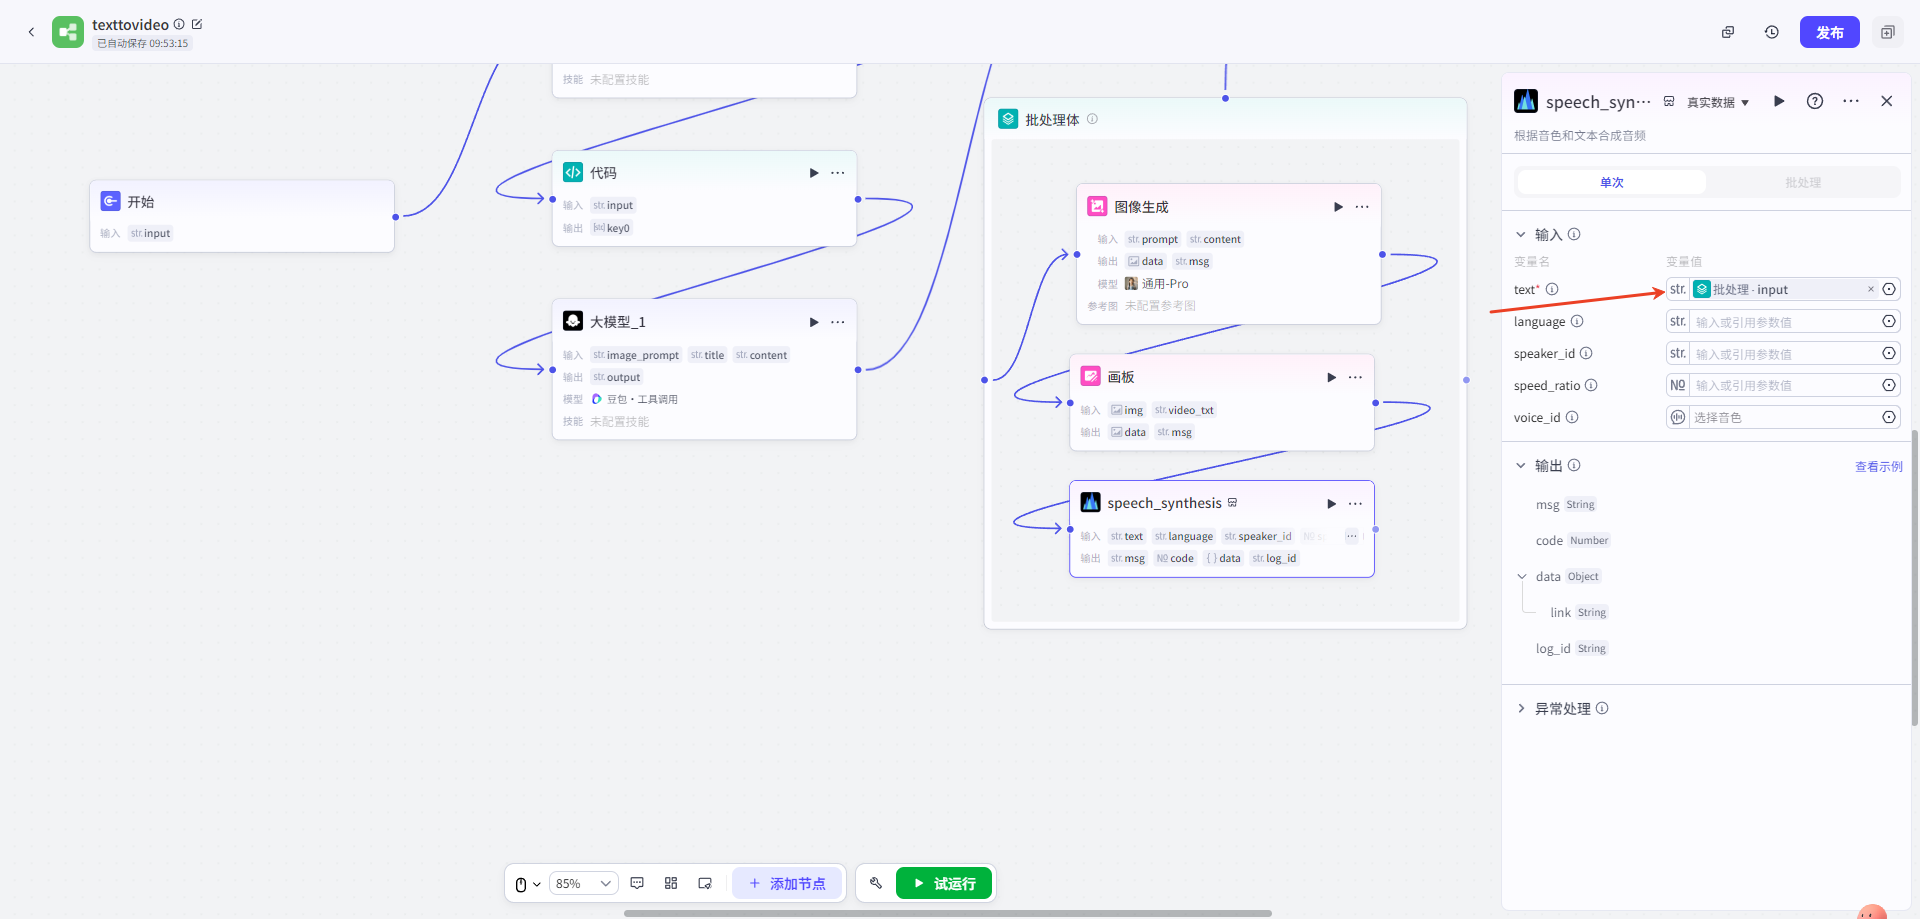This screenshot has width=1920, height=919.
Task: Click the wrench debug icon in bottom toolbar
Action: click(x=876, y=883)
